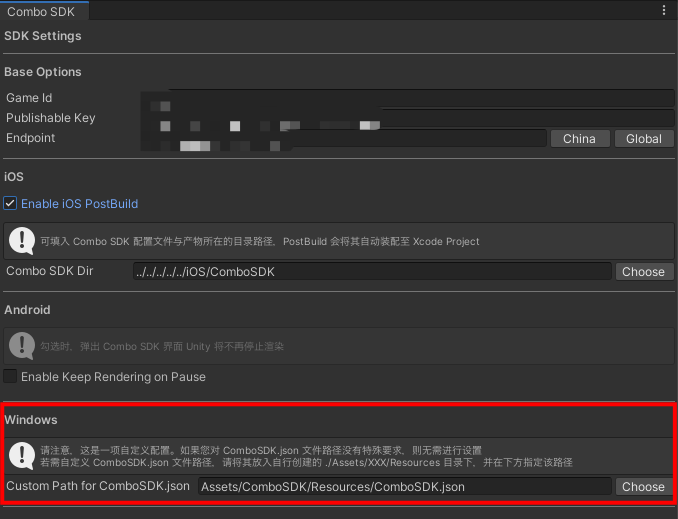Click the SDK Settings heading

pyautogui.click(x=43, y=36)
